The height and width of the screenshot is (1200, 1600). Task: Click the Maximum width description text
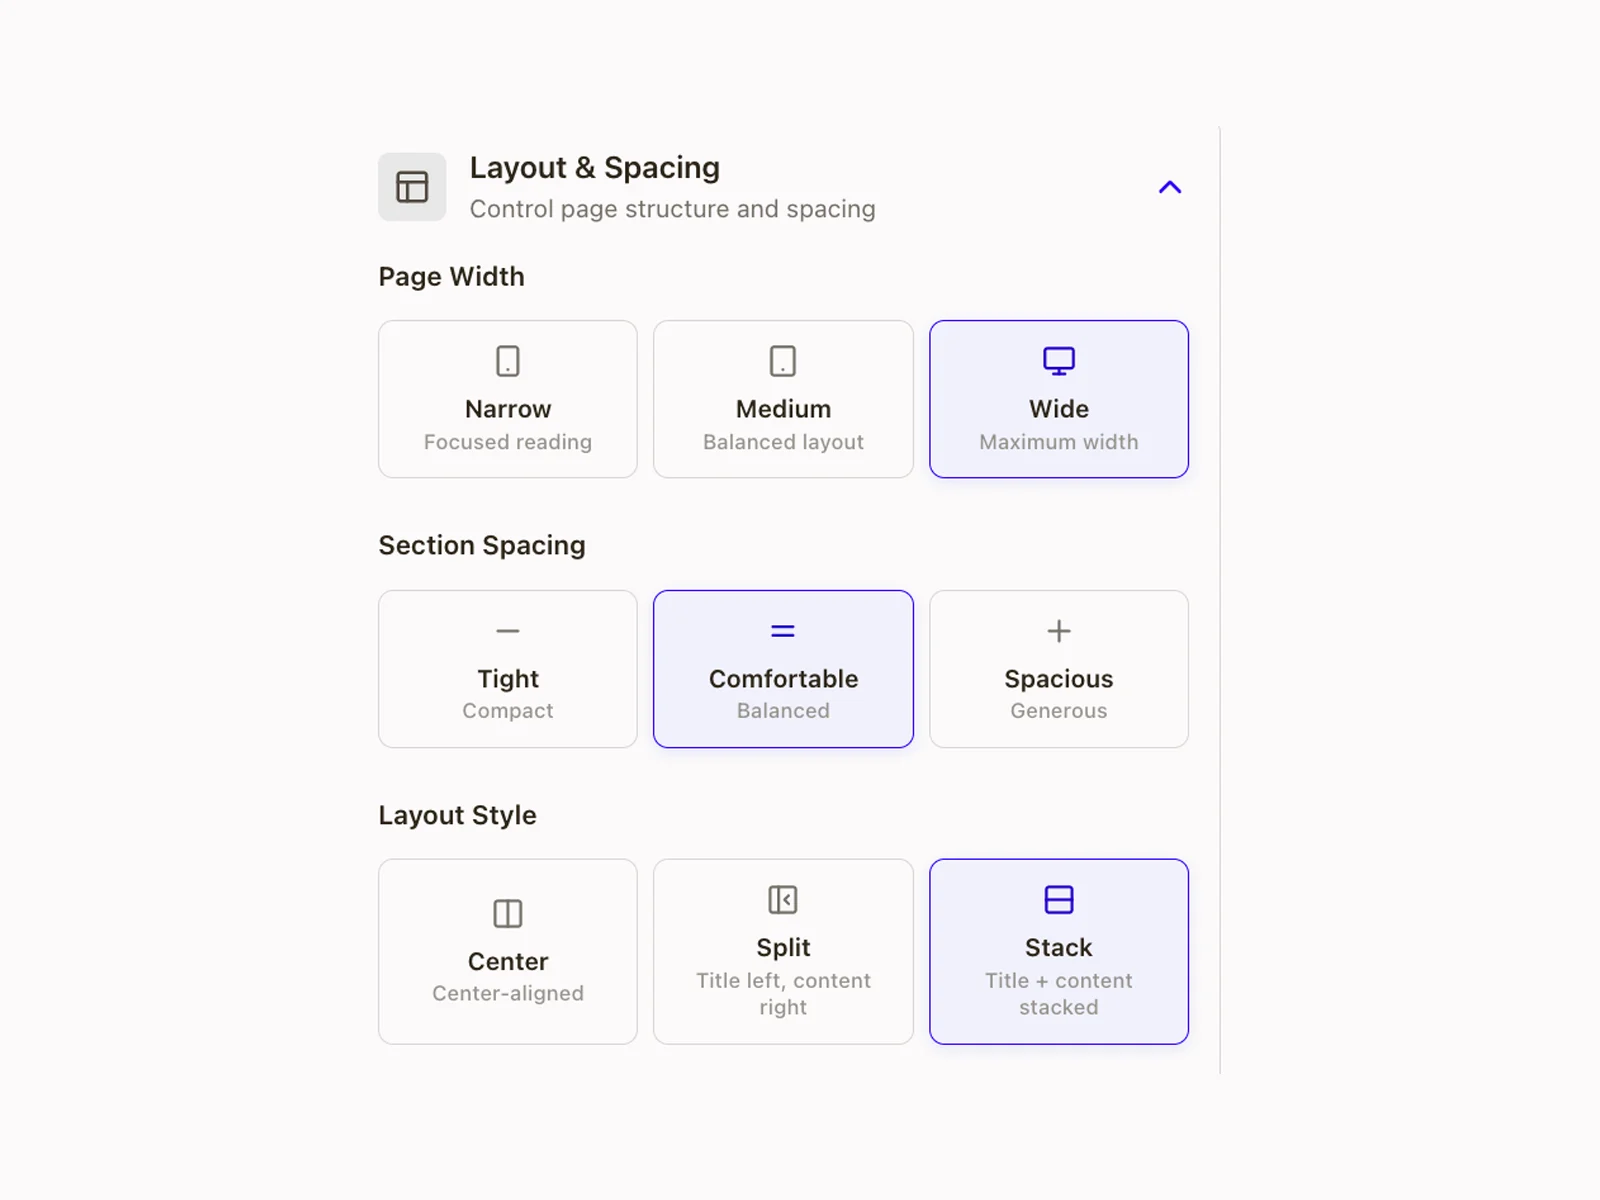coord(1059,442)
